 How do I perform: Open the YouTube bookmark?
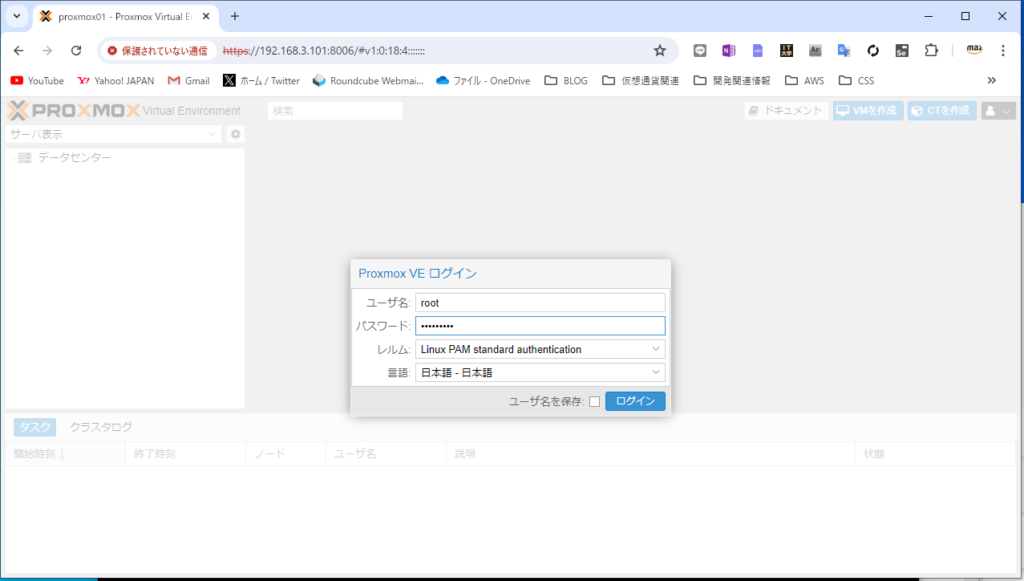(x=37, y=80)
